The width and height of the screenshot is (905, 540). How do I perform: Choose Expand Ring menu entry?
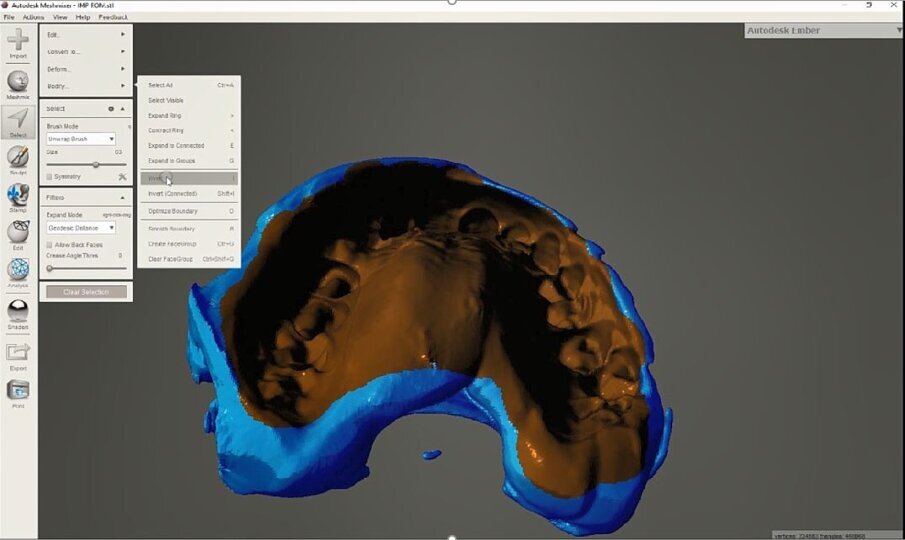(189, 115)
